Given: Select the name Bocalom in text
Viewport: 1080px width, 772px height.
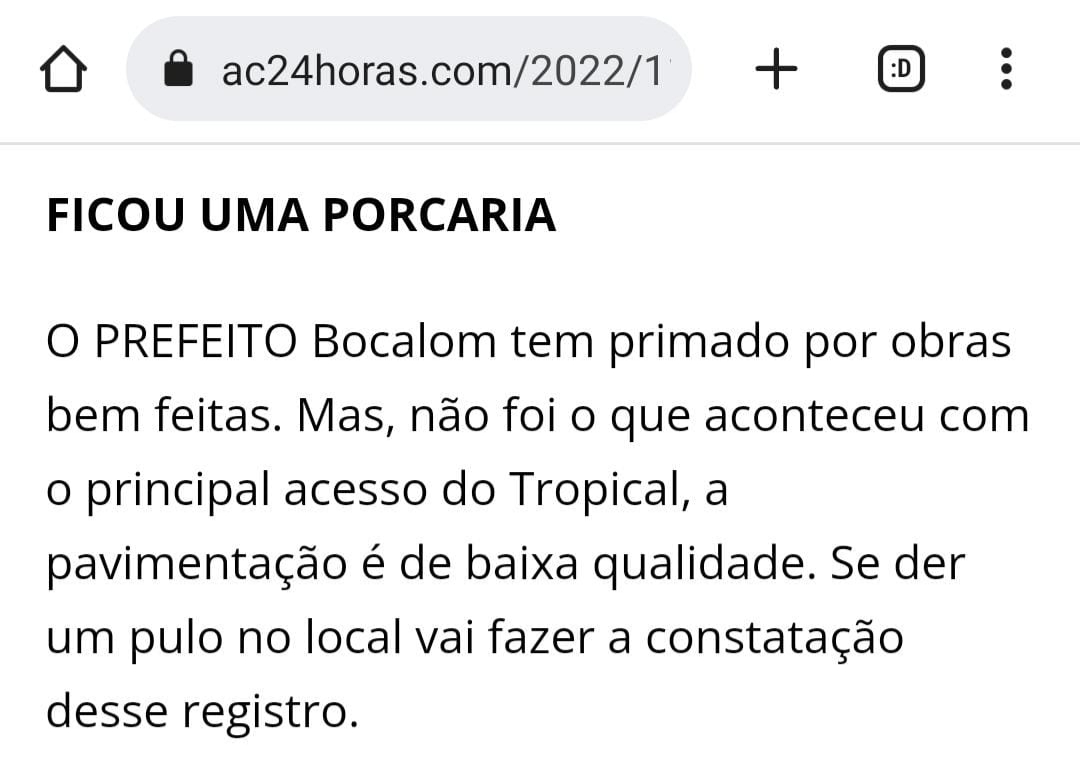Looking at the screenshot, I should 404,342.
